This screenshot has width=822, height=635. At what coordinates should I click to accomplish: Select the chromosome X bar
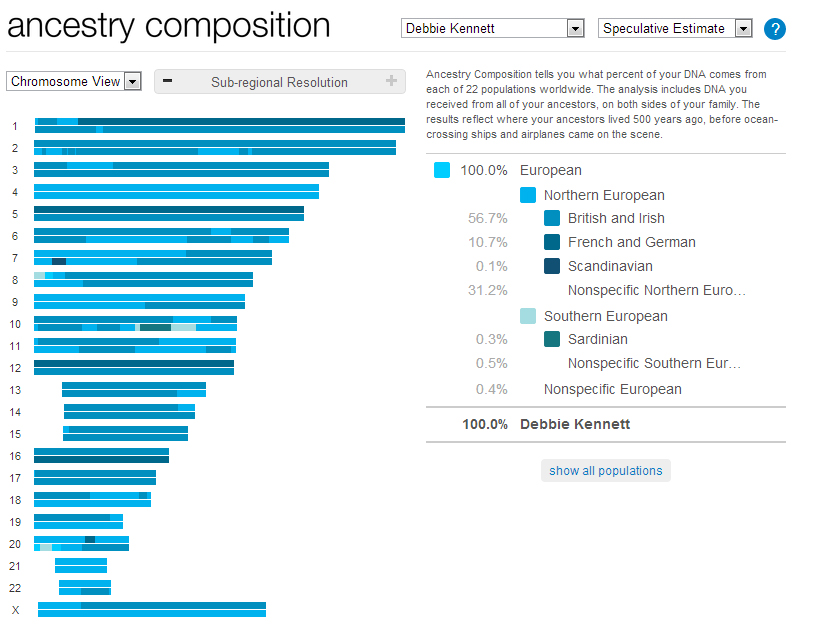[x=150, y=608]
